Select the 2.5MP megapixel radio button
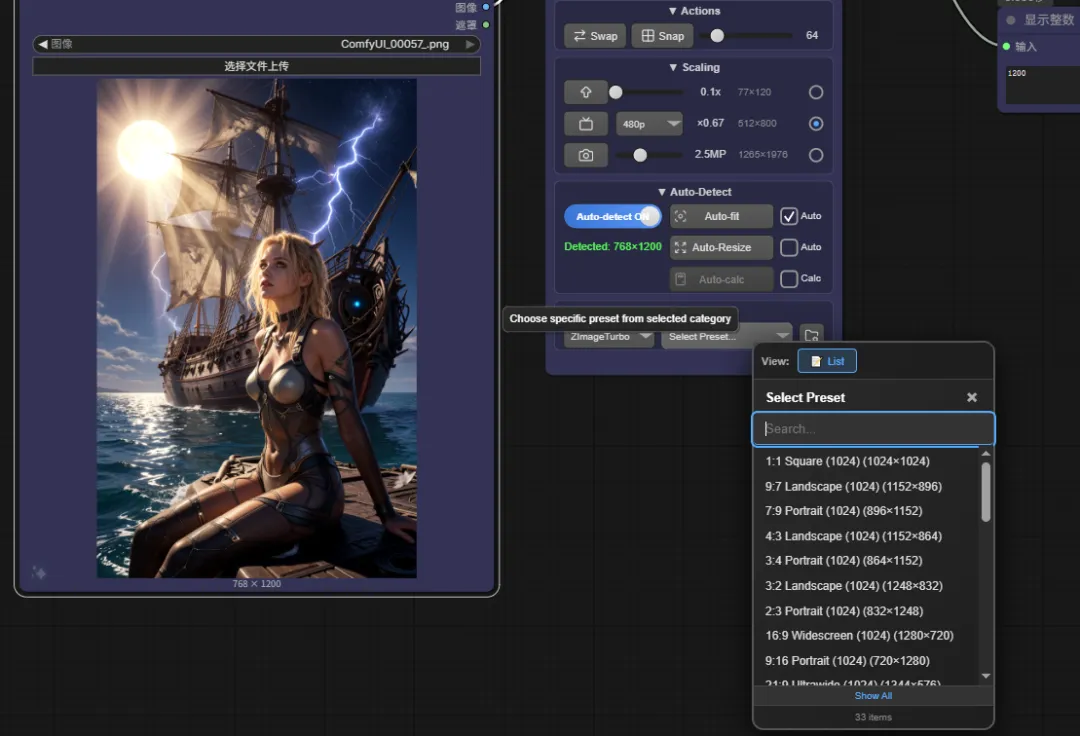The image size is (1080, 736). point(816,155)
